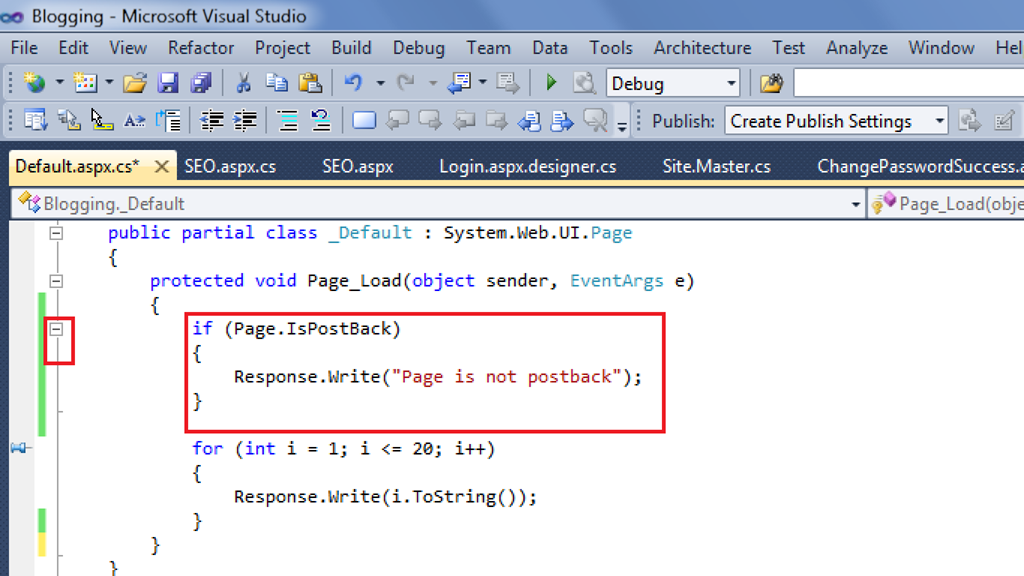Click the Start Without Debugging icon beside play

click(x=584, y=83)
